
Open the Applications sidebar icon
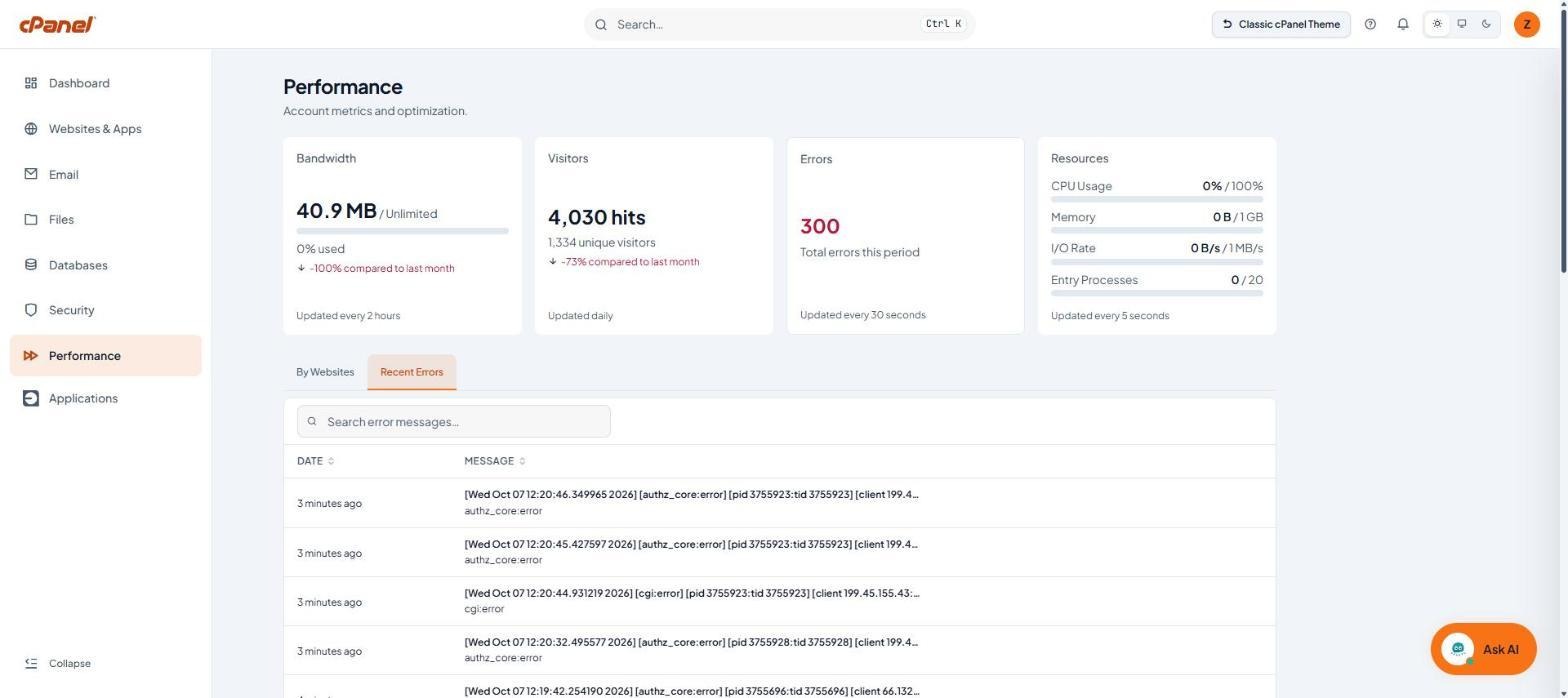(31, 398)
